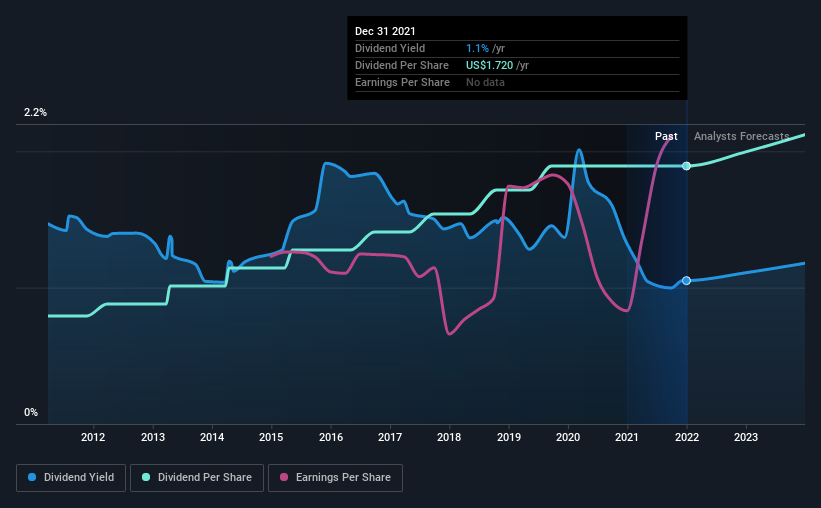Toggle the Dividend Yield legend button
The width and height of the screenshot is (821, 508).
click(70, 478)
